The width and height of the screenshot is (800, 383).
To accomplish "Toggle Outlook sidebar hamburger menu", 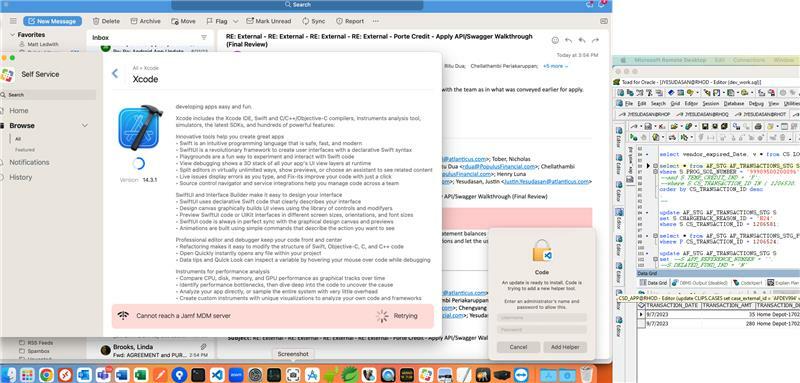I will tap(13, 21).
